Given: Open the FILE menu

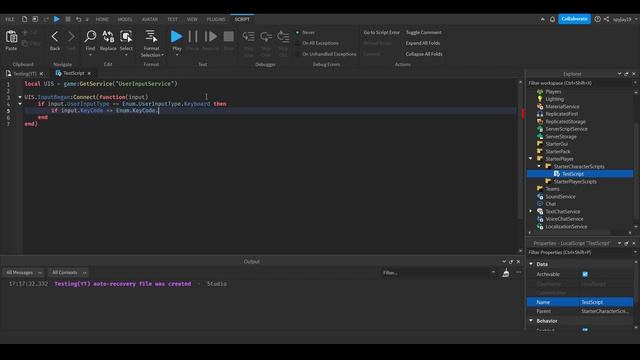Looking at the screenshot, I should 10,19.
